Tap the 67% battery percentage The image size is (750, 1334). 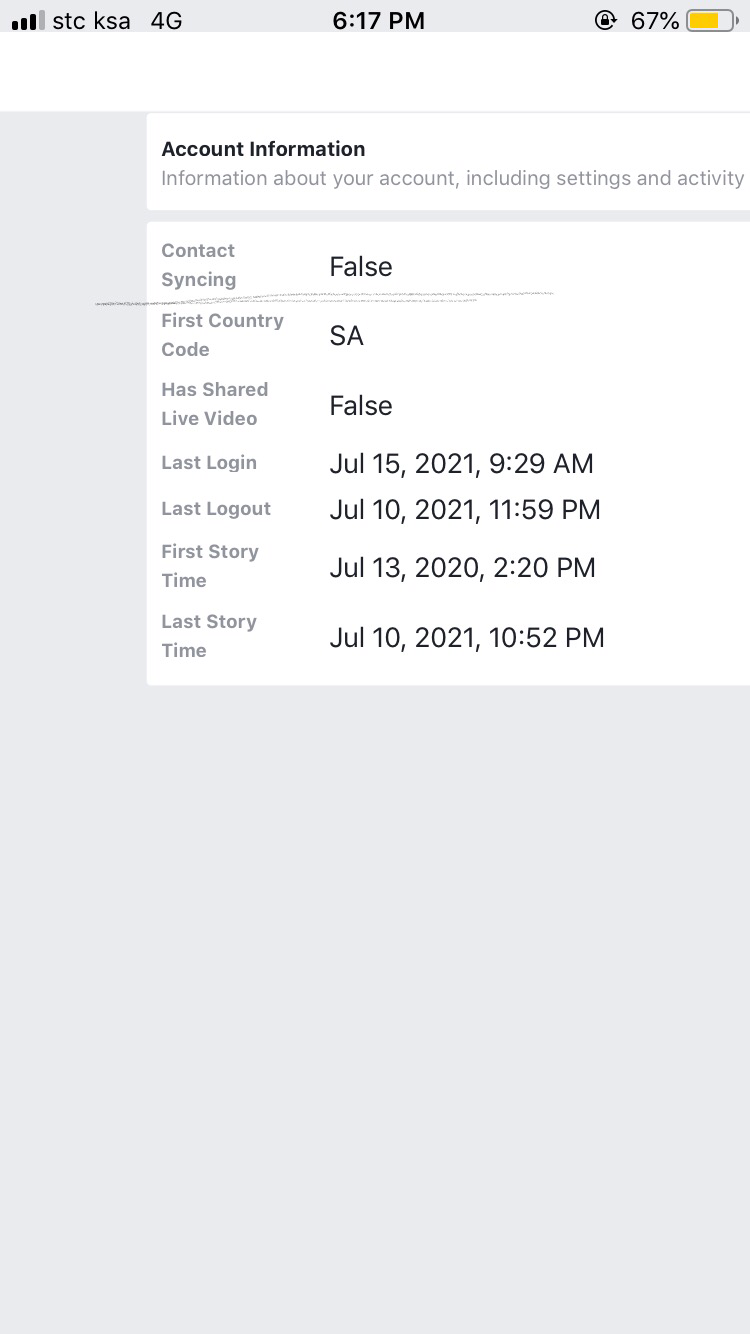(655, 20)
